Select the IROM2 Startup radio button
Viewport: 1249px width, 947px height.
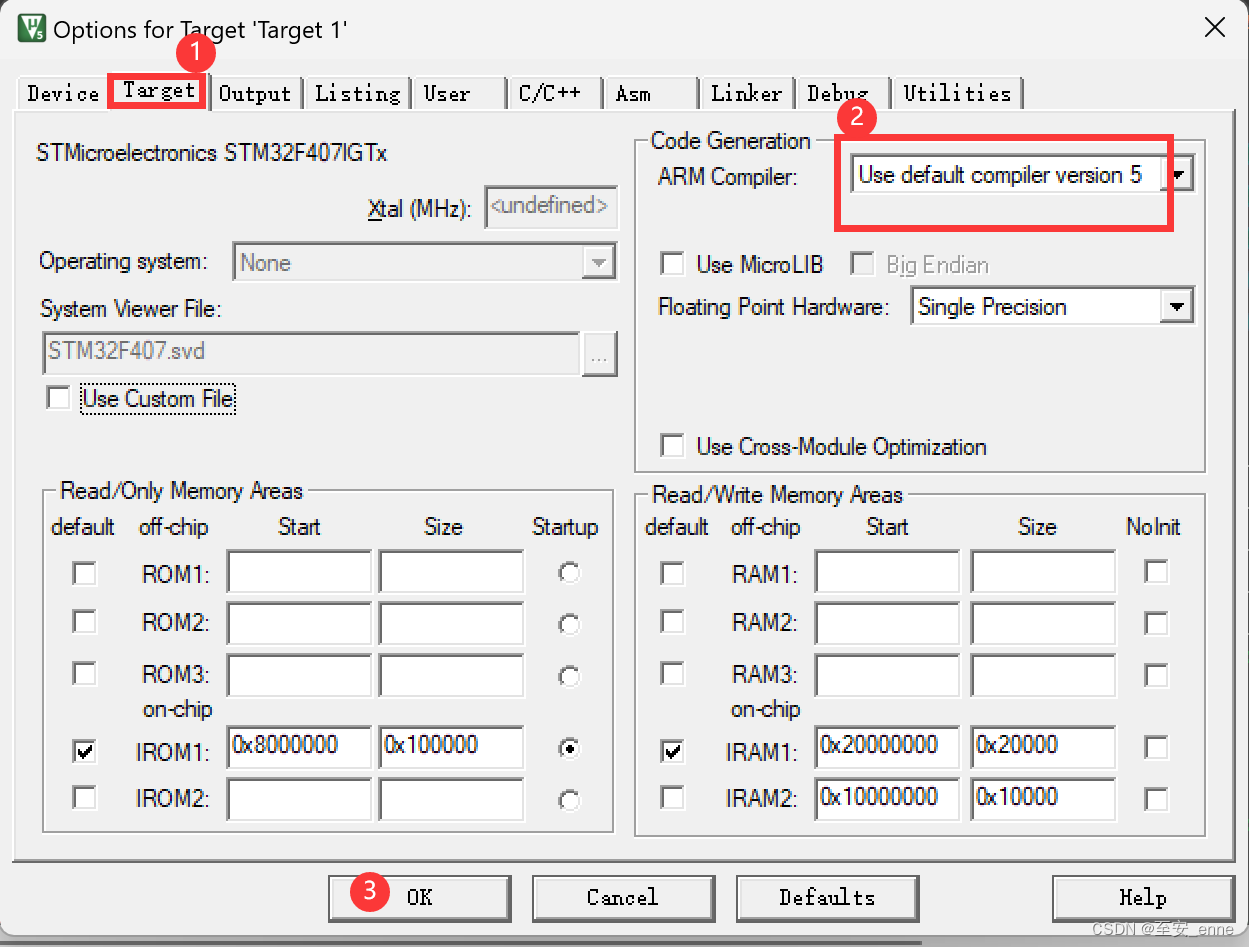(x=566, y=800)
